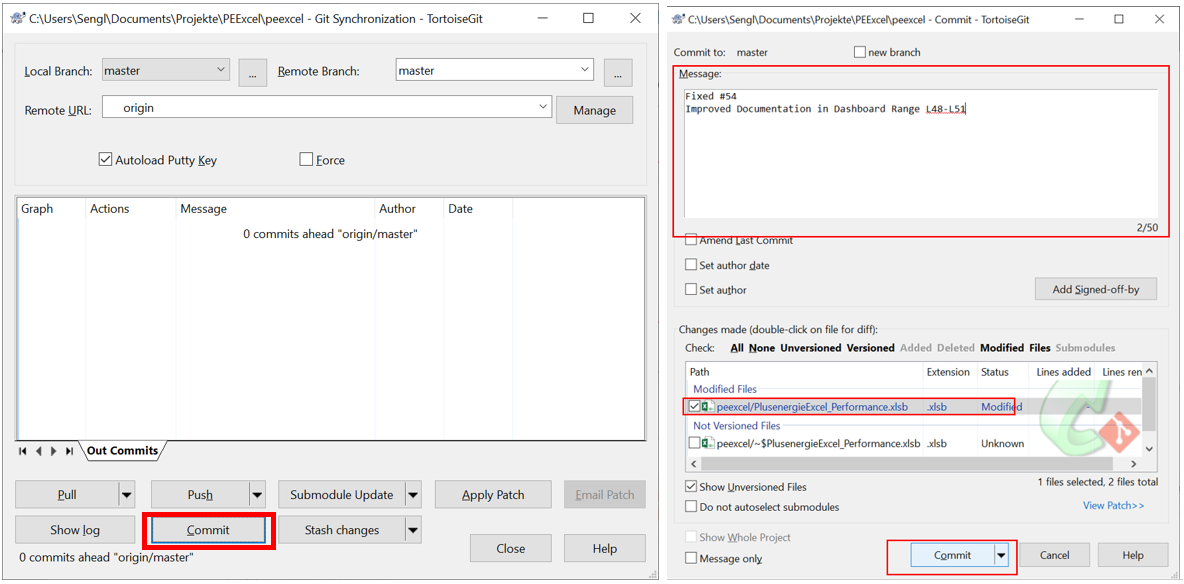Viewport: 1184px width, 584px height.
Task: Browse remote branch with the '...' button
Action: tap(618, 73)
